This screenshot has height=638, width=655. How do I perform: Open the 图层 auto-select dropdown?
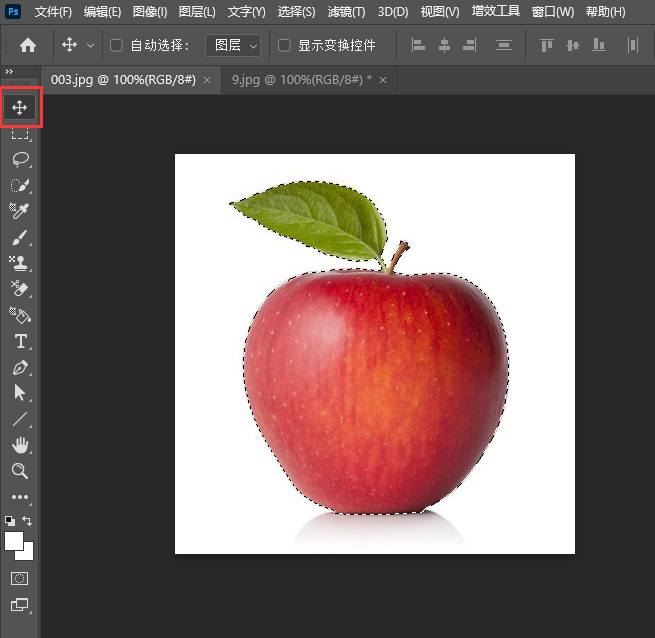(233, 45)
